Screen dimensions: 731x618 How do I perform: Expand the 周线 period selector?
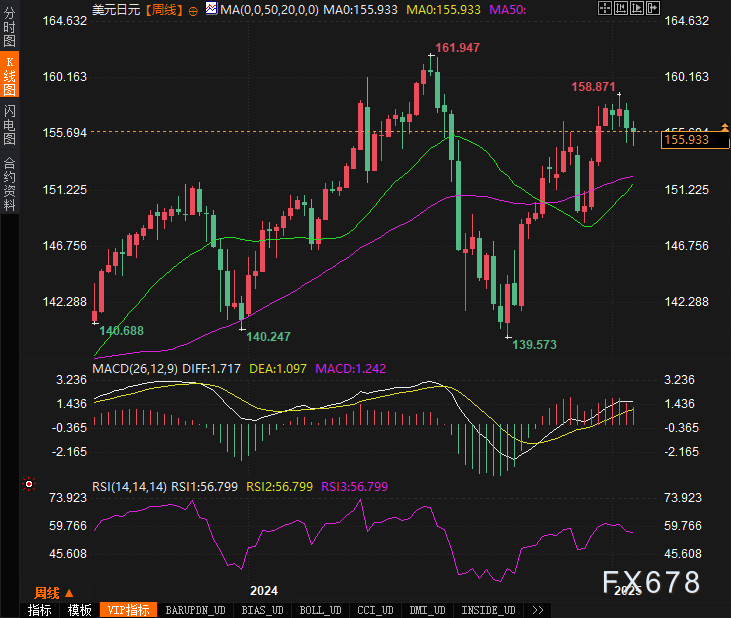[54, 593]
